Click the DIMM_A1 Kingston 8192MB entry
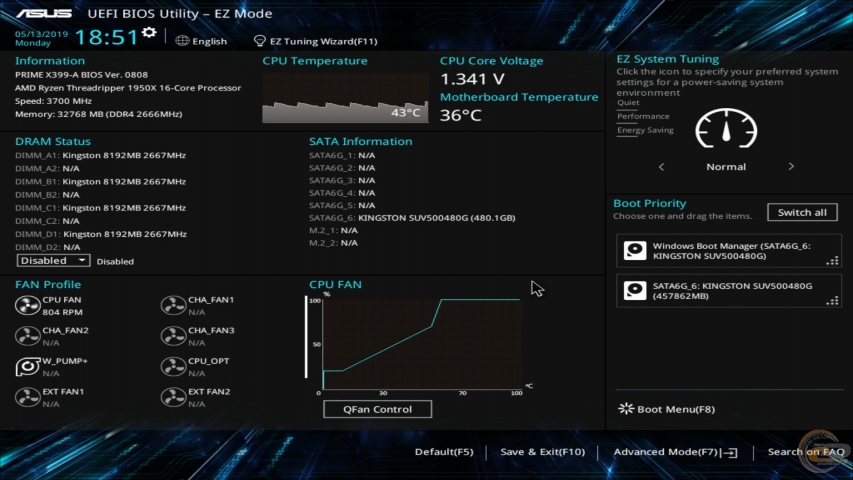The height and width of the screenshot is (480, 853). [x=101, y=155]
